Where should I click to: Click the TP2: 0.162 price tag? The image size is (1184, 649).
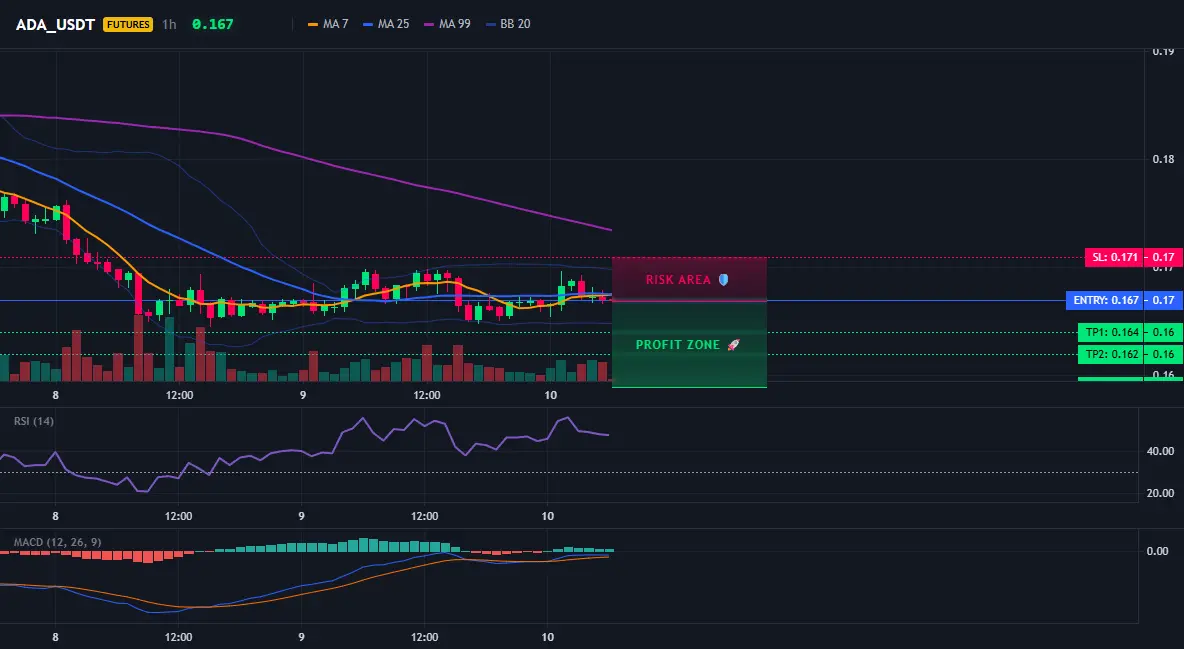[1112, 354]
